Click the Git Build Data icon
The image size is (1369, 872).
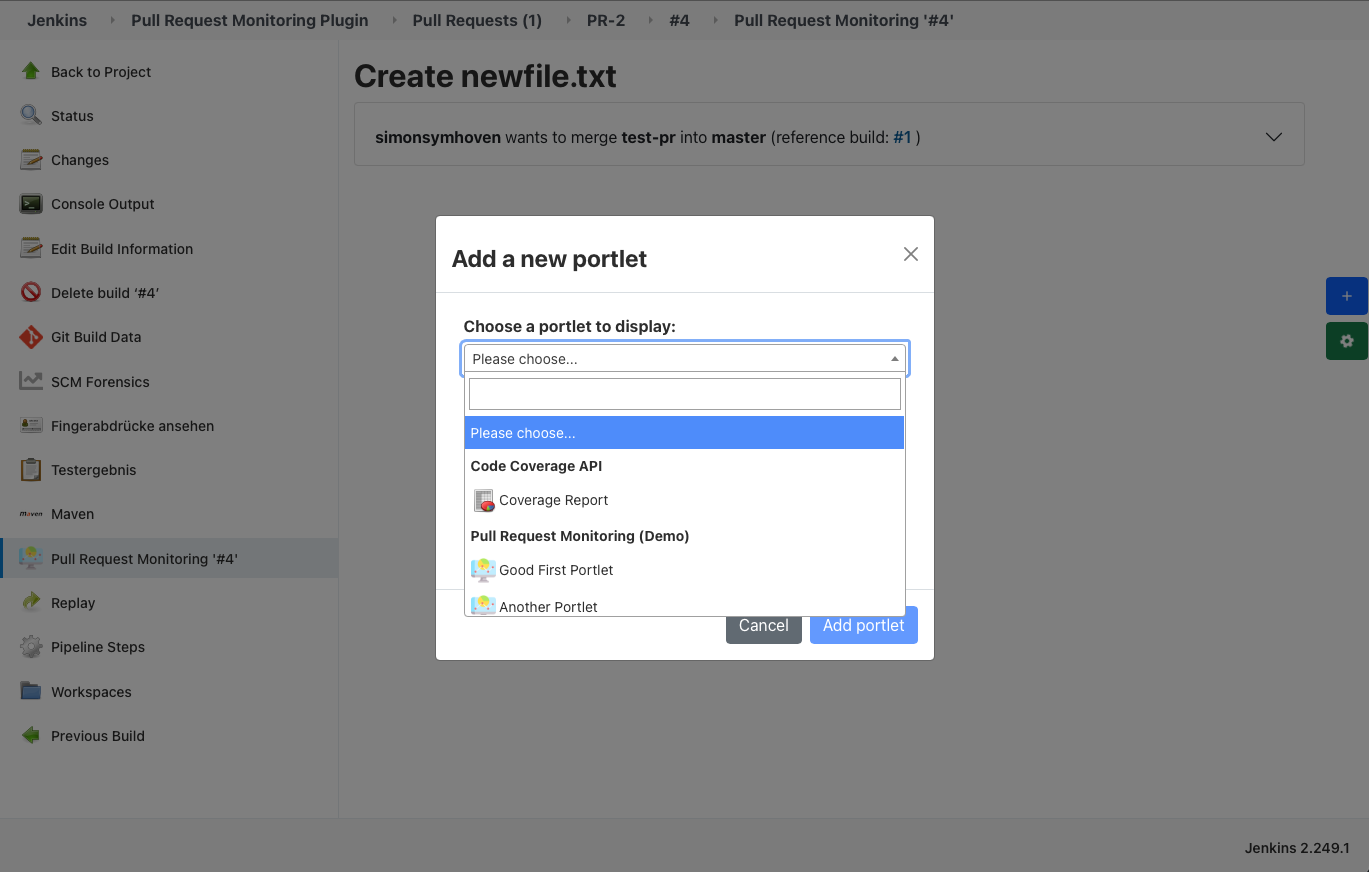(31, 336)
